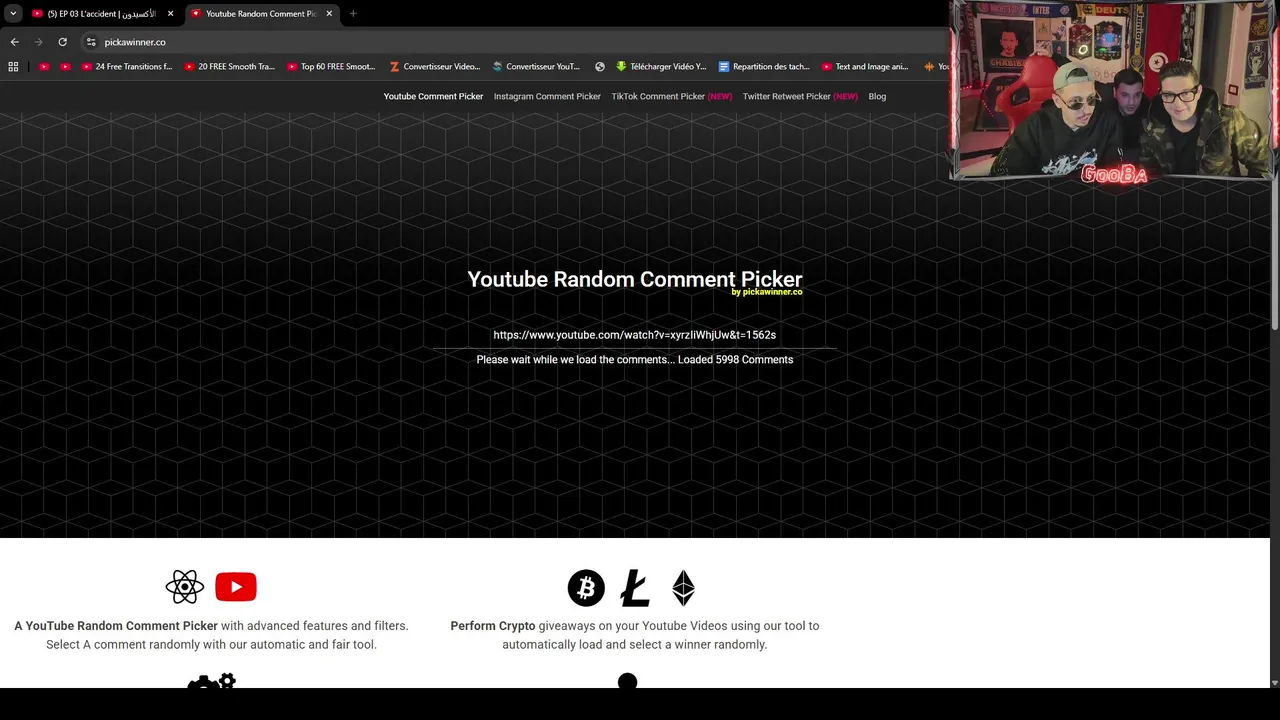Open the Text and Image ani... bookmark
The height and width of the screenshot is (720, 1280).
[x=865, y=67]
